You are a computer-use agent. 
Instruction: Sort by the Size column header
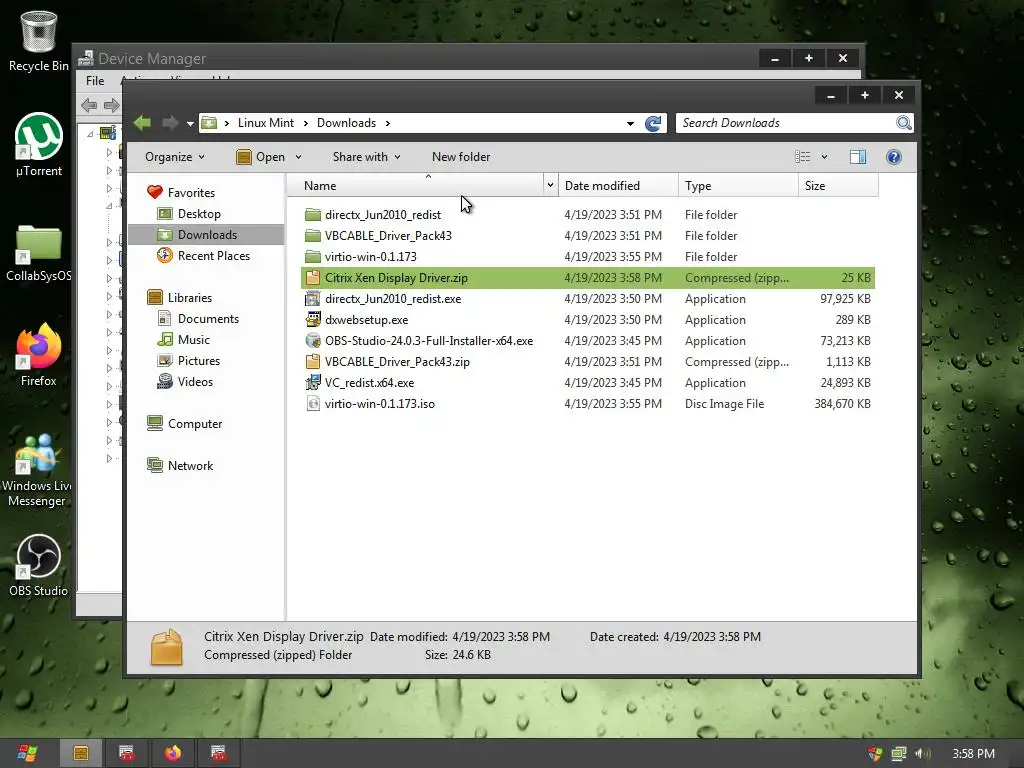839,185
